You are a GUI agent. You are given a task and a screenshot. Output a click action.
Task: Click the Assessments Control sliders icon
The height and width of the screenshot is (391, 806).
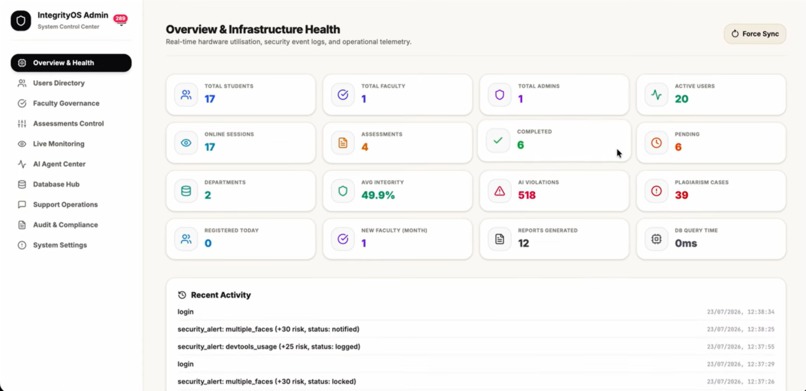22,123
